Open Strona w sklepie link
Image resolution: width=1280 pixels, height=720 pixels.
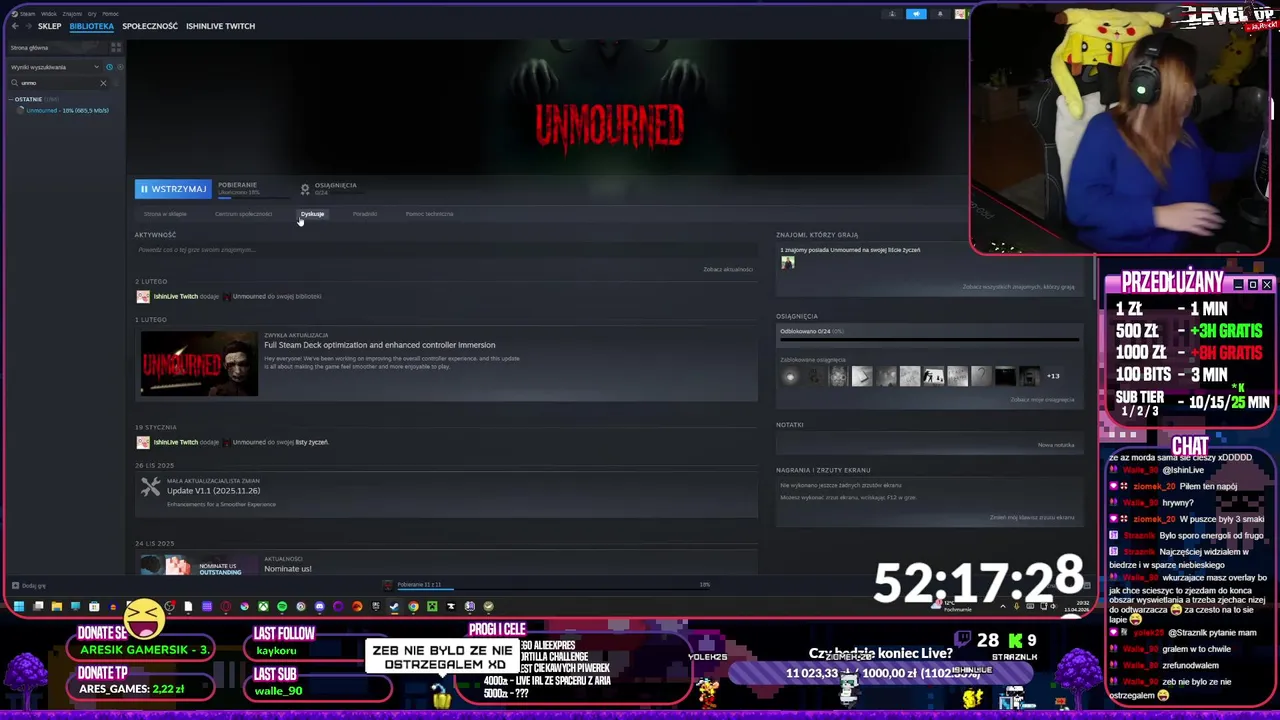point(165,214)
